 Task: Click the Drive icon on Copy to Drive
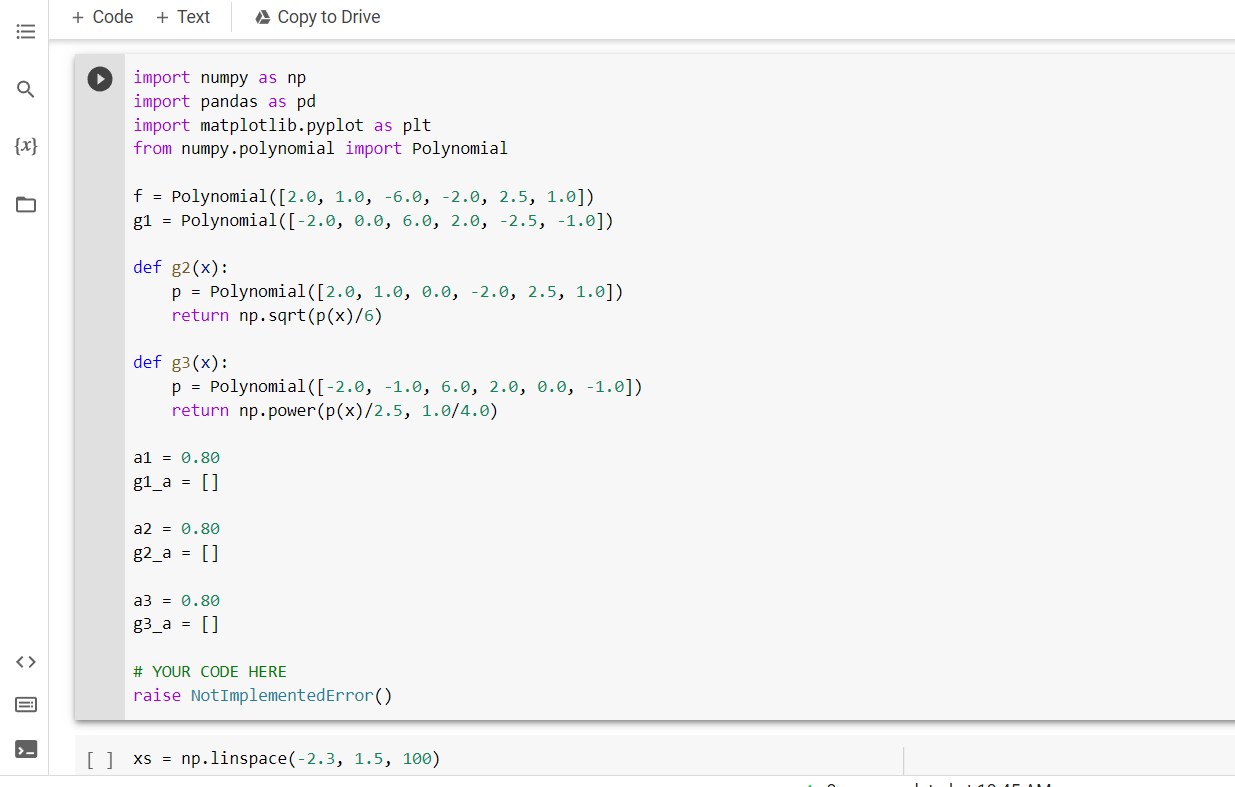click(x=262, y=17)
